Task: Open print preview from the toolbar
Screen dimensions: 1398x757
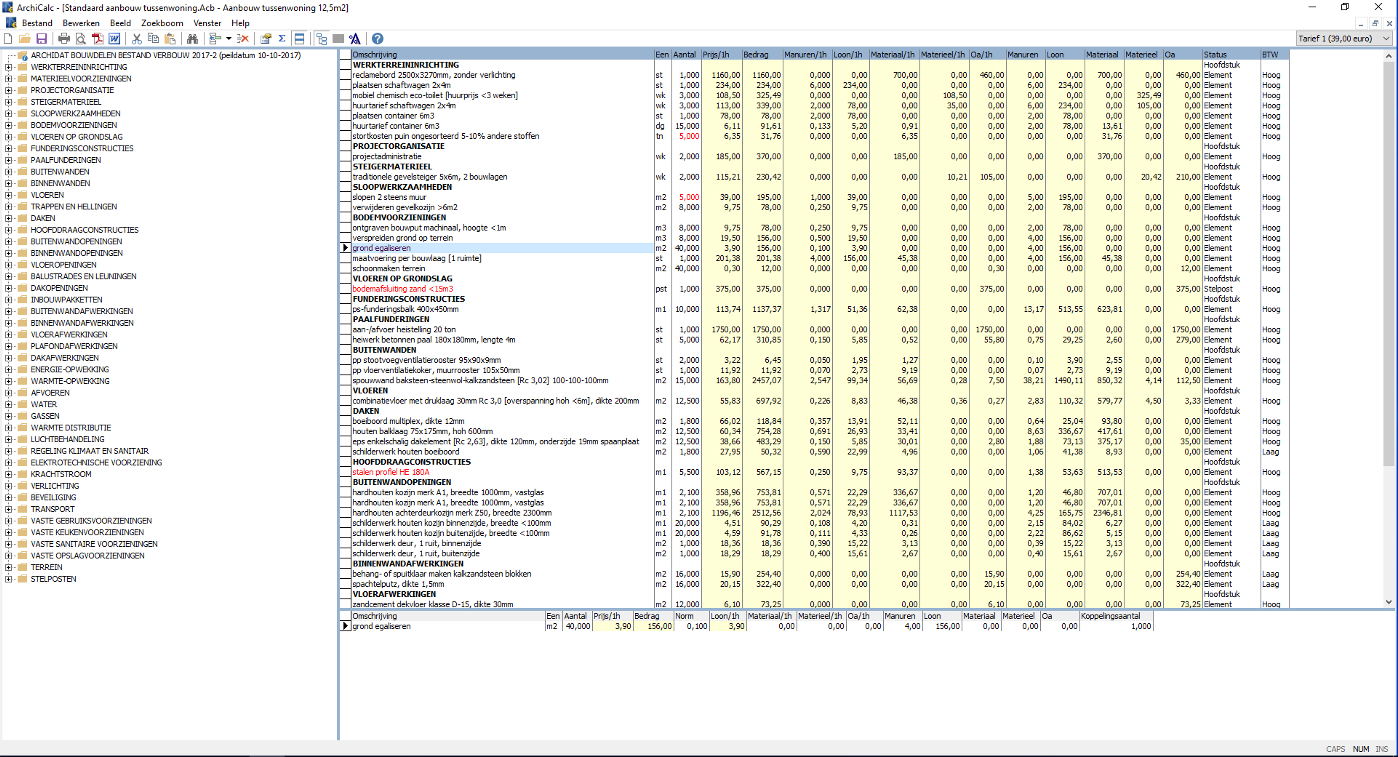Action: coord(81,38)
